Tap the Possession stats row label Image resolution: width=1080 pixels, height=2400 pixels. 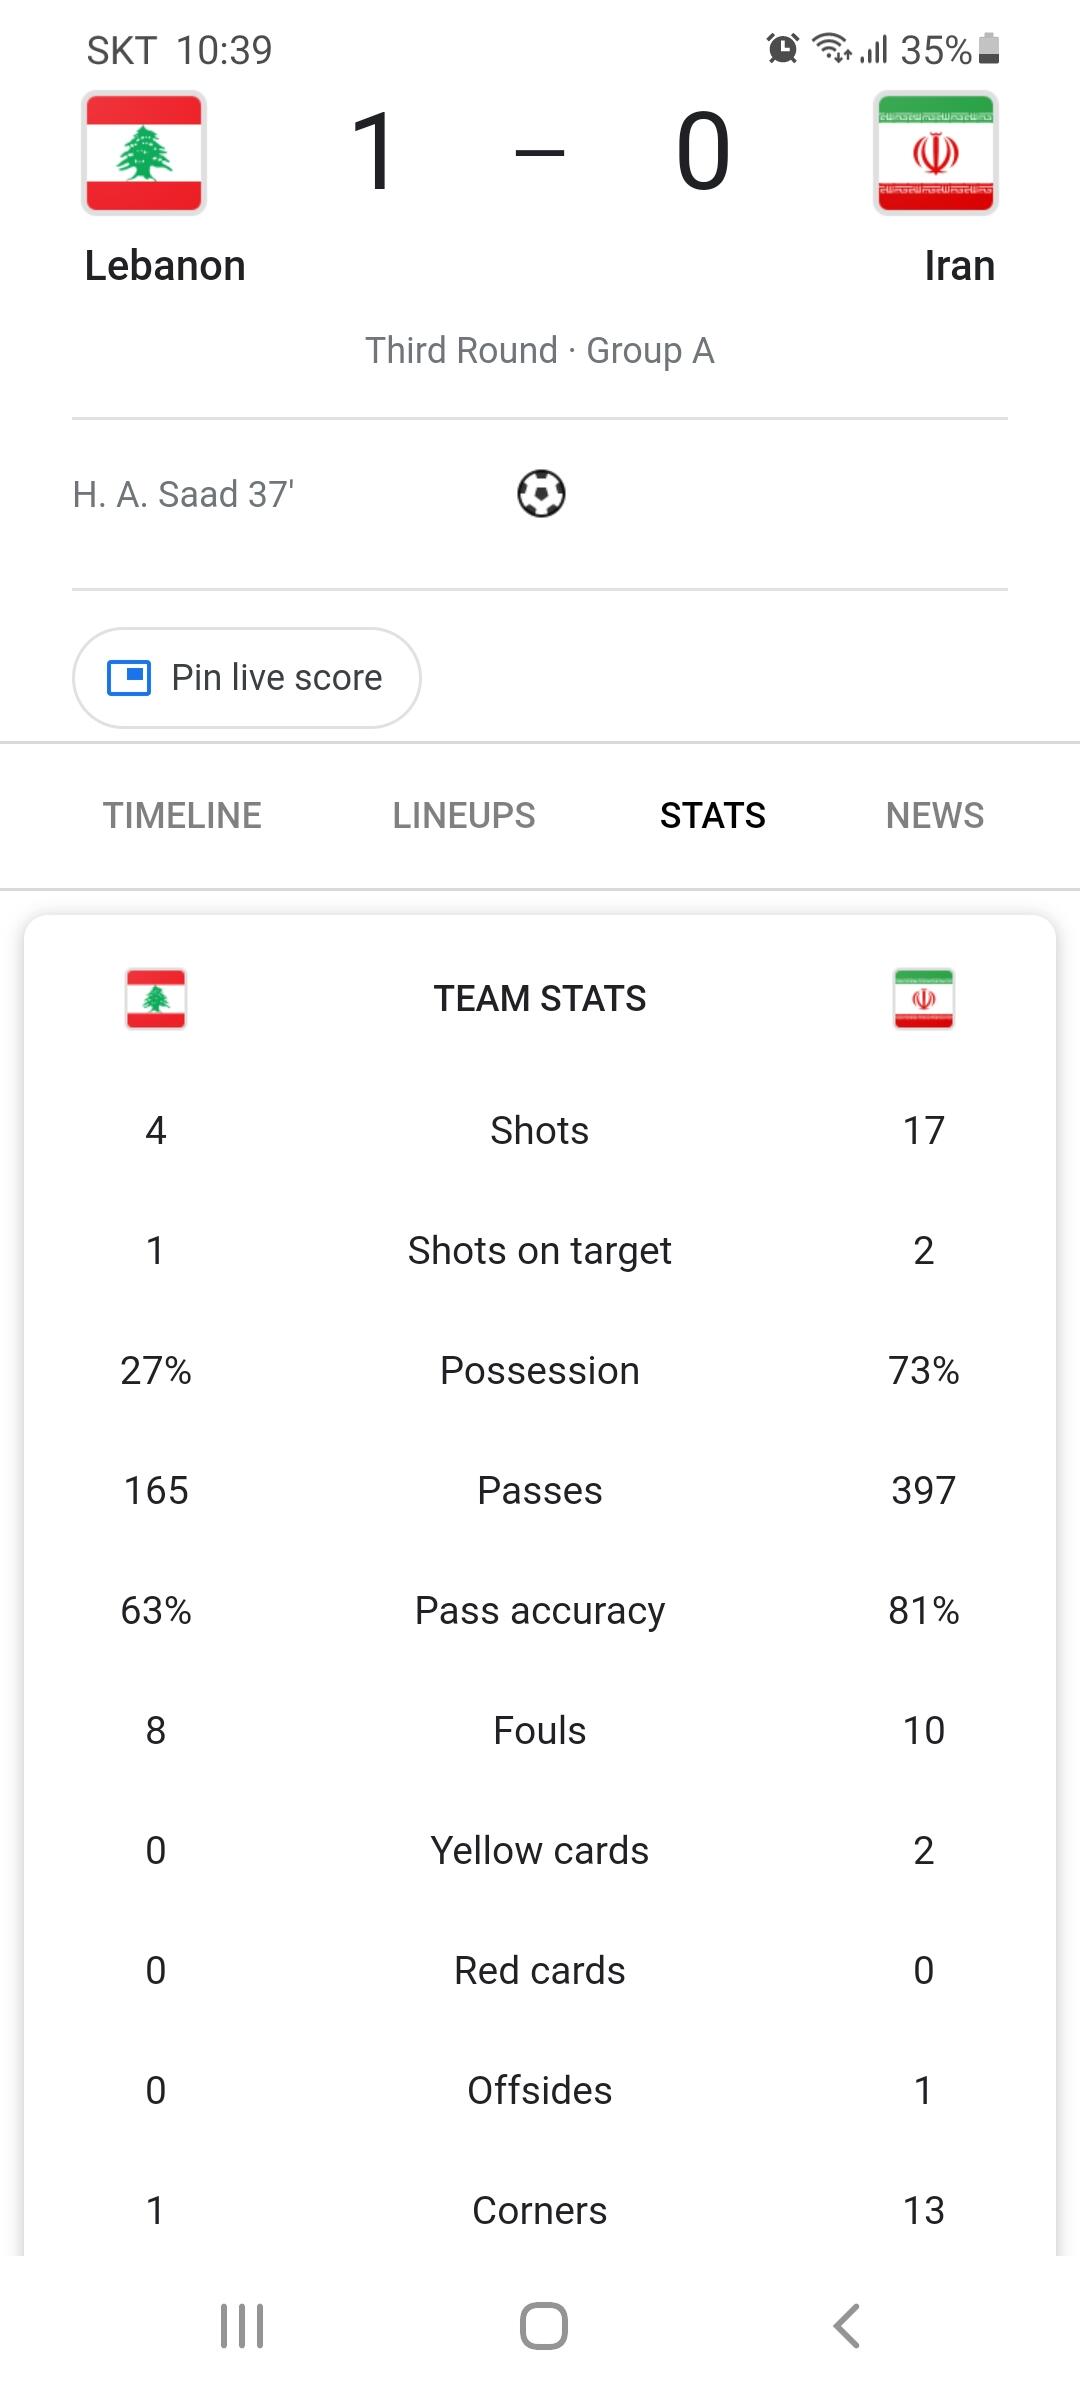point(540,1370)
